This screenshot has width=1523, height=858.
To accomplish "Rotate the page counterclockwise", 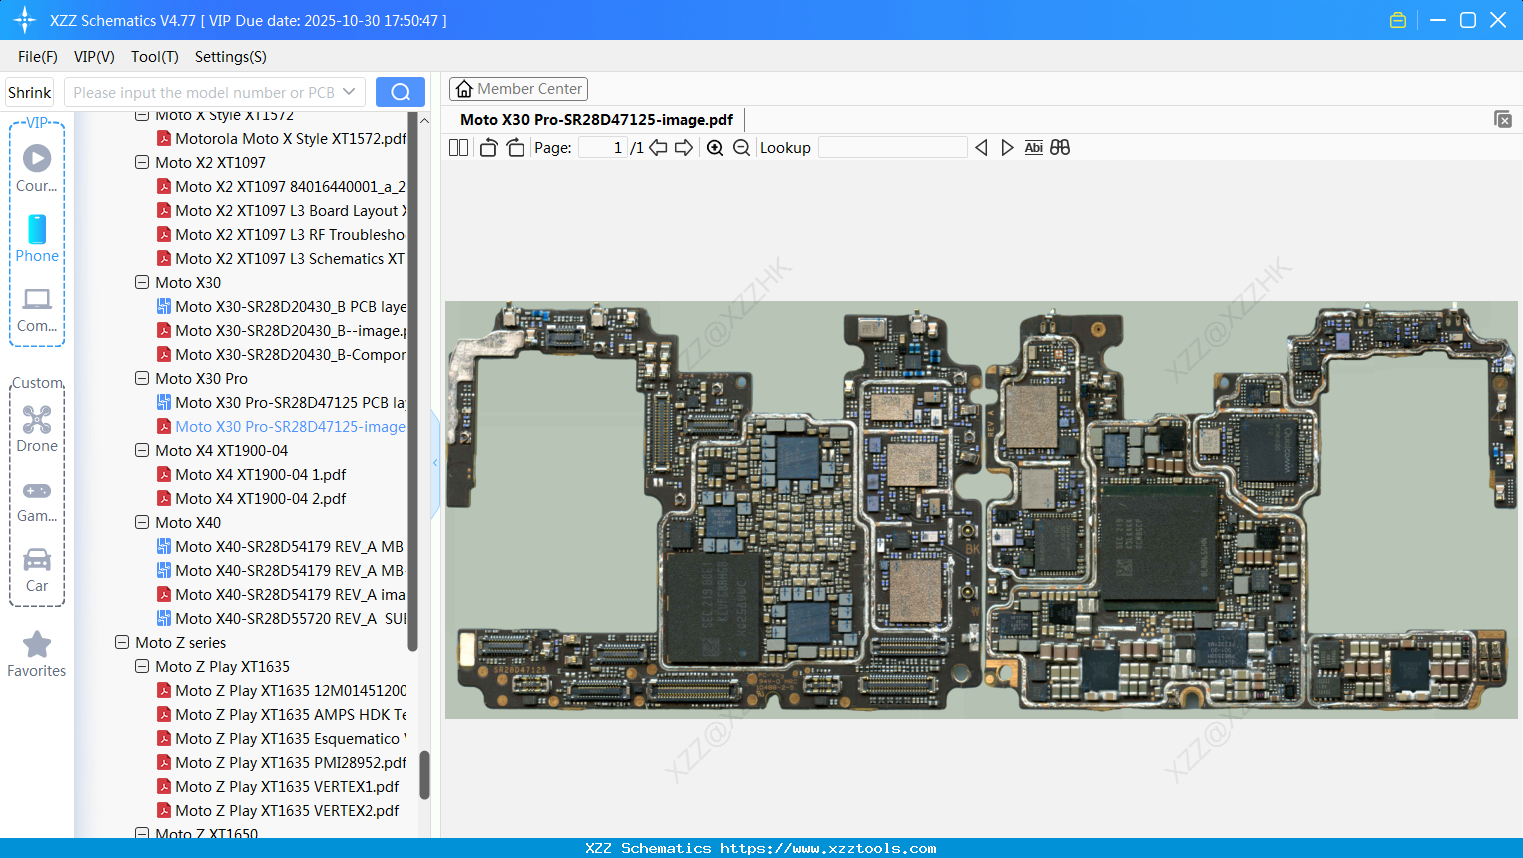I will [488, 148].
